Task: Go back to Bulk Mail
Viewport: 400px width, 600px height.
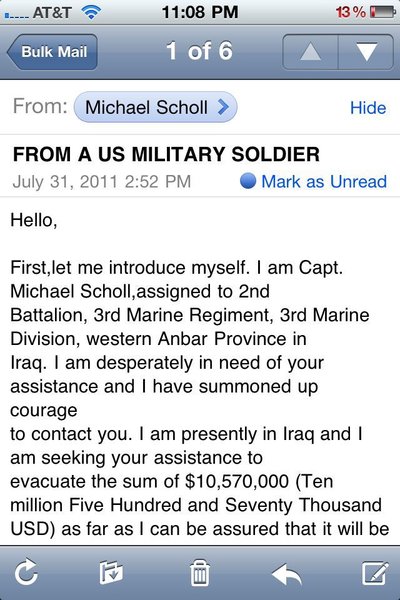Action: pos(52,52)
